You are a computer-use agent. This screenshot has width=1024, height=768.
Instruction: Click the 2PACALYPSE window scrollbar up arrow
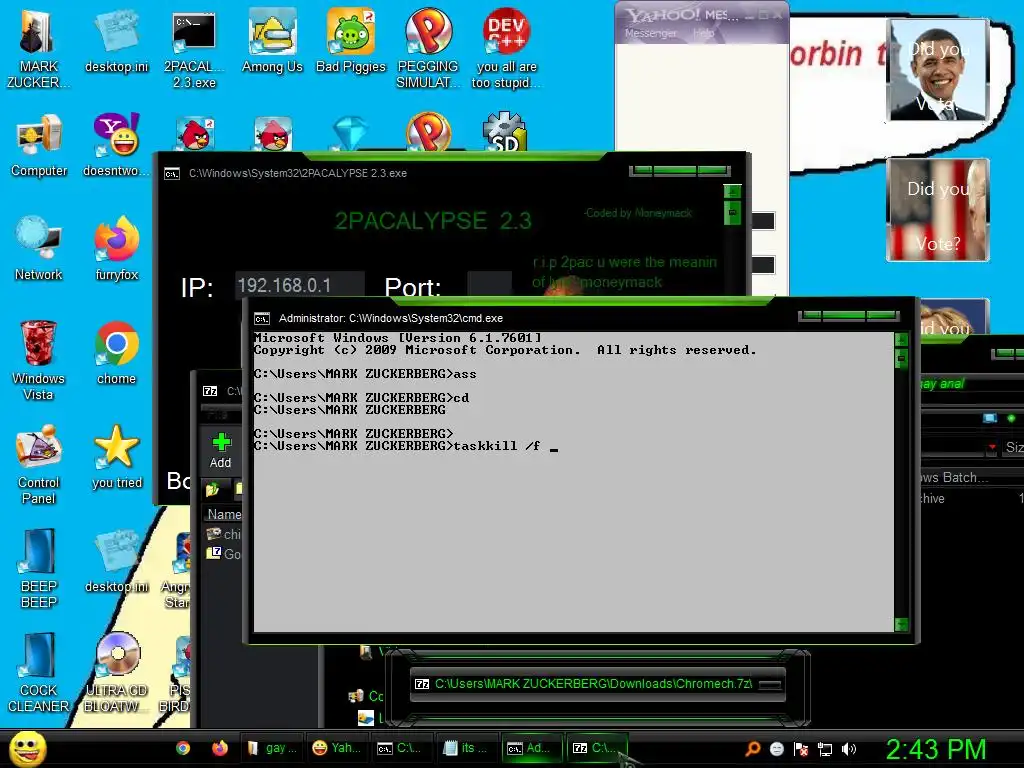732,192
